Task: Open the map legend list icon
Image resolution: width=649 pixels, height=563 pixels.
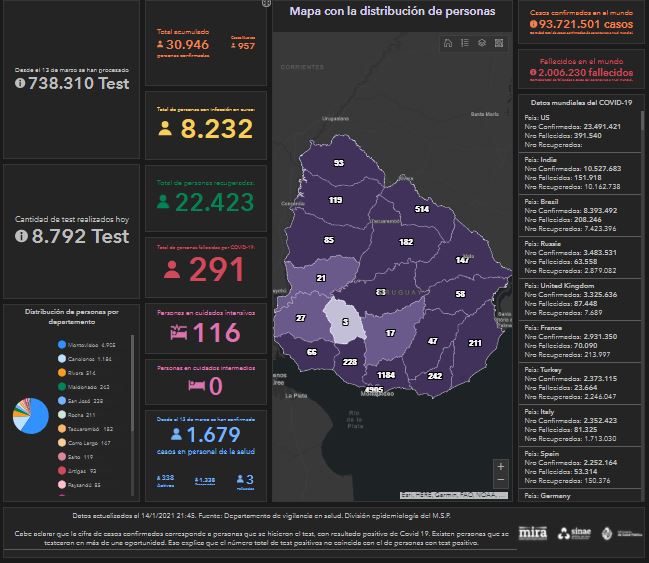Action: (x=465, y=43)
